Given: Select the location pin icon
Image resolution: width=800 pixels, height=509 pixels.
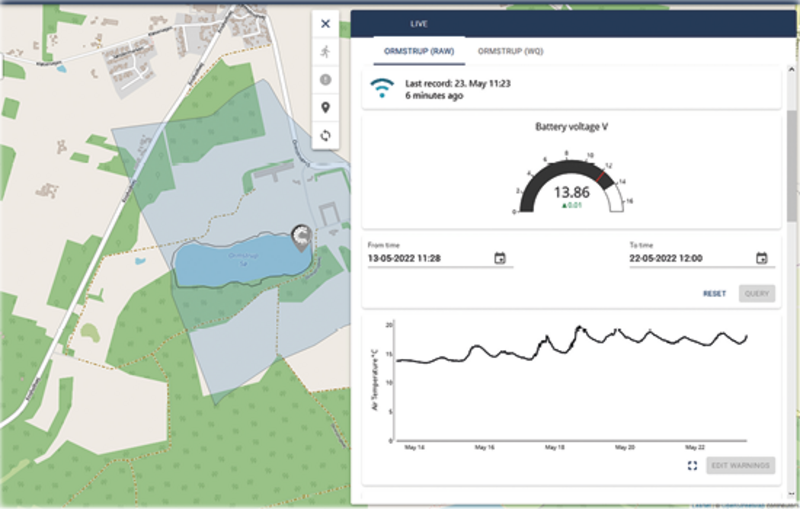Looking at the screenshot, I should tap(325, 107).
